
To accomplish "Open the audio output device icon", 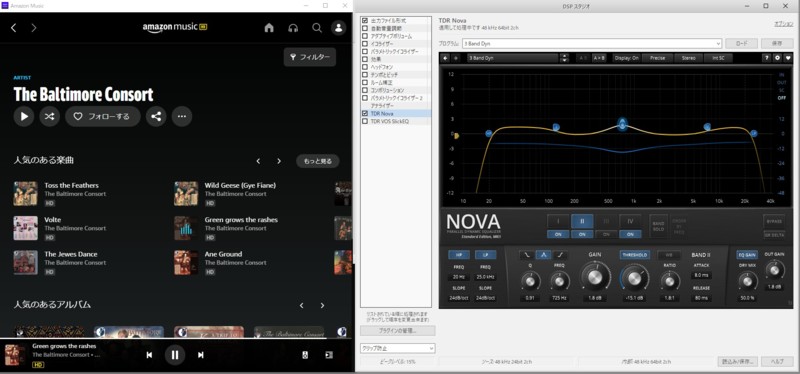I will click(x=305, y=355).
